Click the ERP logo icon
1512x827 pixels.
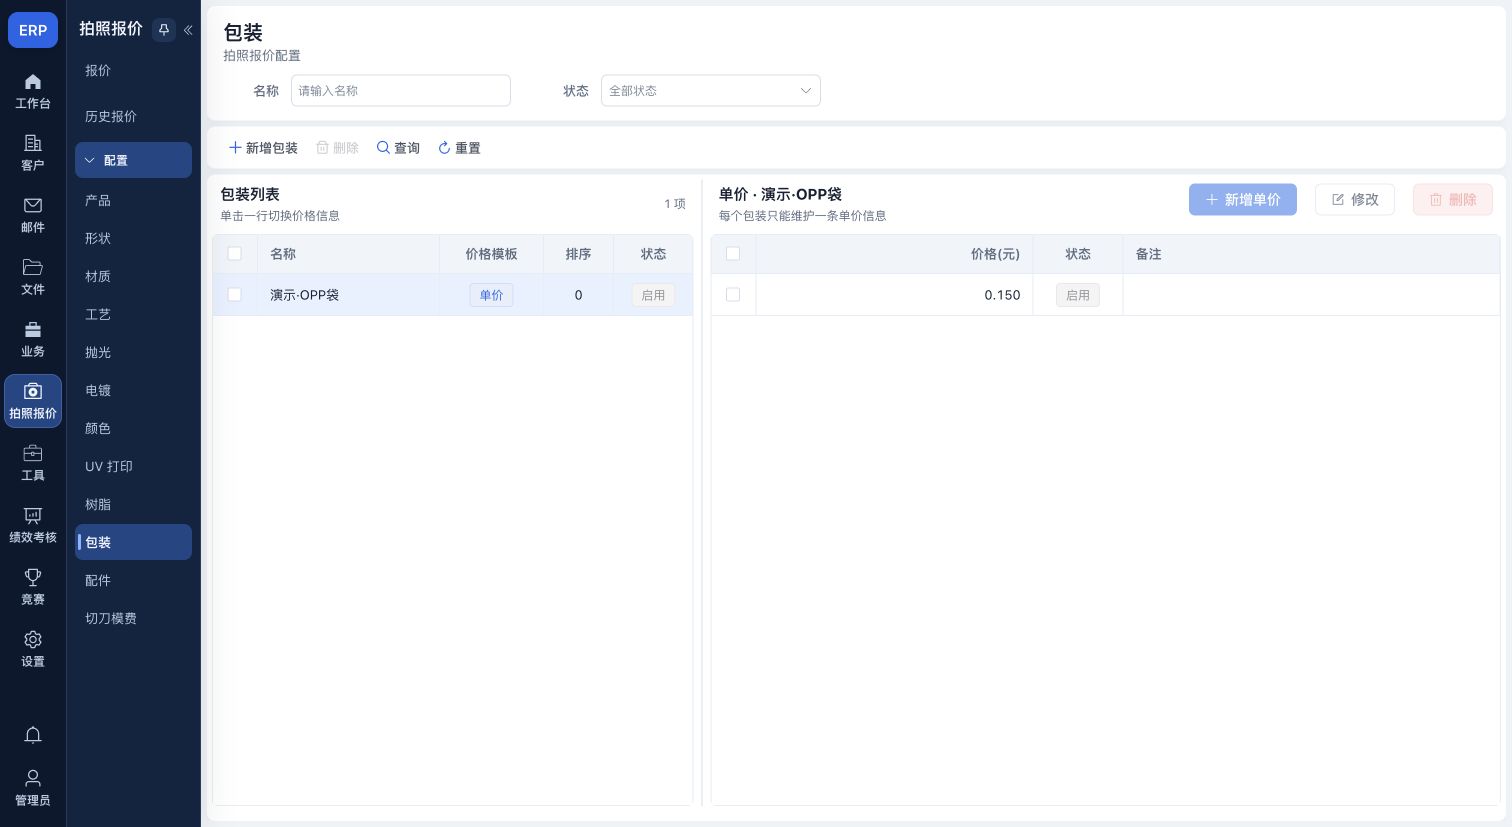pos(33,30)
